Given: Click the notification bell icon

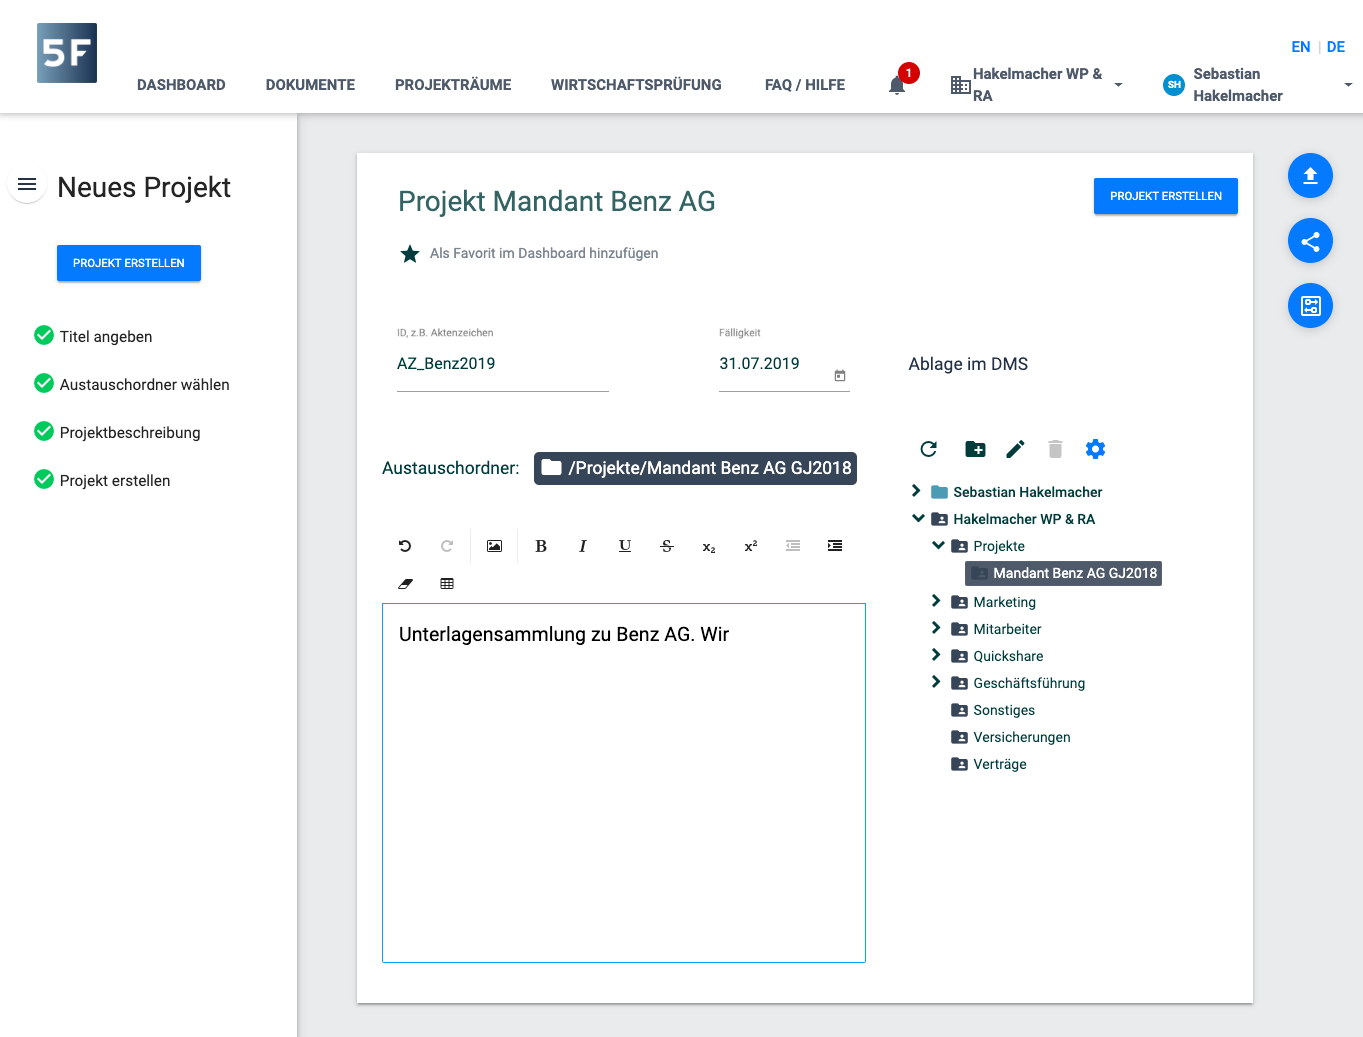Looking at the screenshot, I should click(x=897, y=85).
